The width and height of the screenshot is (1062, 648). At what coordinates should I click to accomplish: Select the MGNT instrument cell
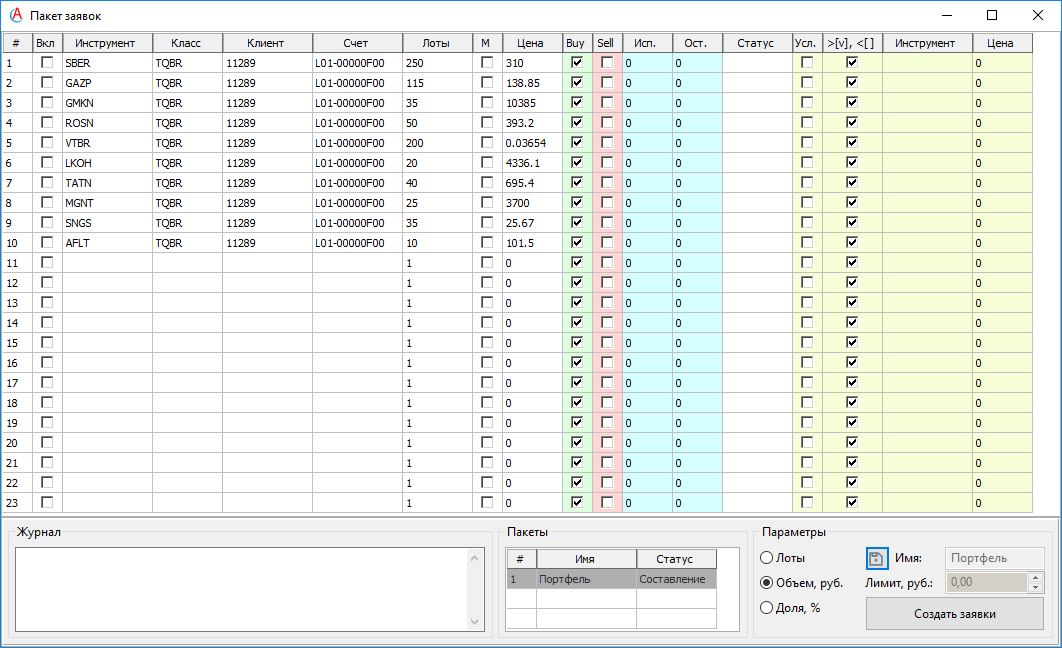pyautogui.click(x=107, y=202)
